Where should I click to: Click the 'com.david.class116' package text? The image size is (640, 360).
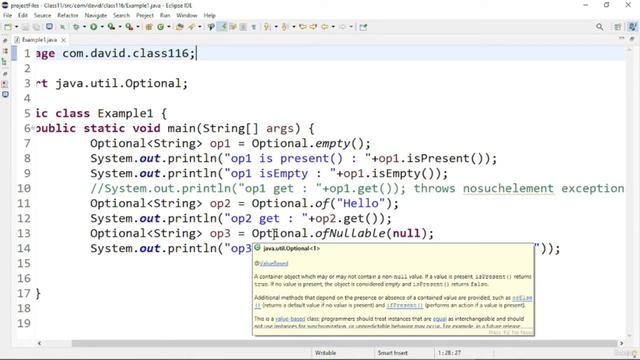click(x=126, y=53)
